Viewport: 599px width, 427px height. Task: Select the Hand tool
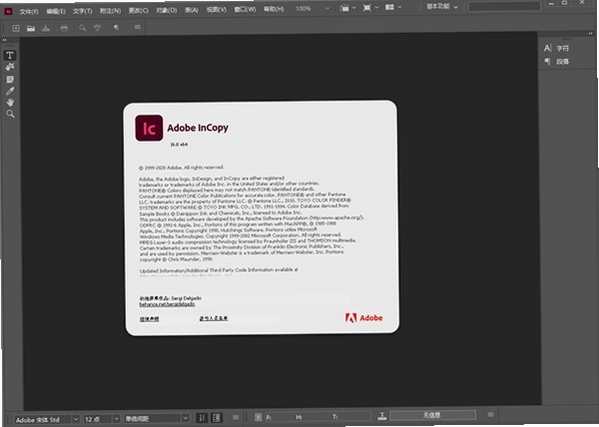tap(10, 102)
